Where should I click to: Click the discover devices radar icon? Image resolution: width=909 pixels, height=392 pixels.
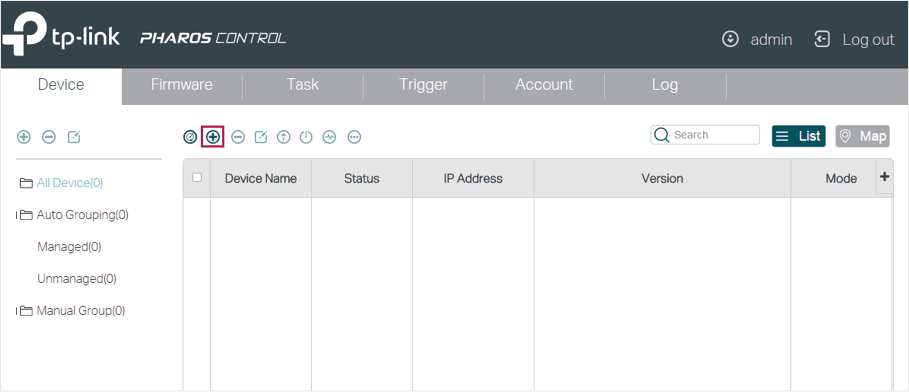click(x=190, y=137)
